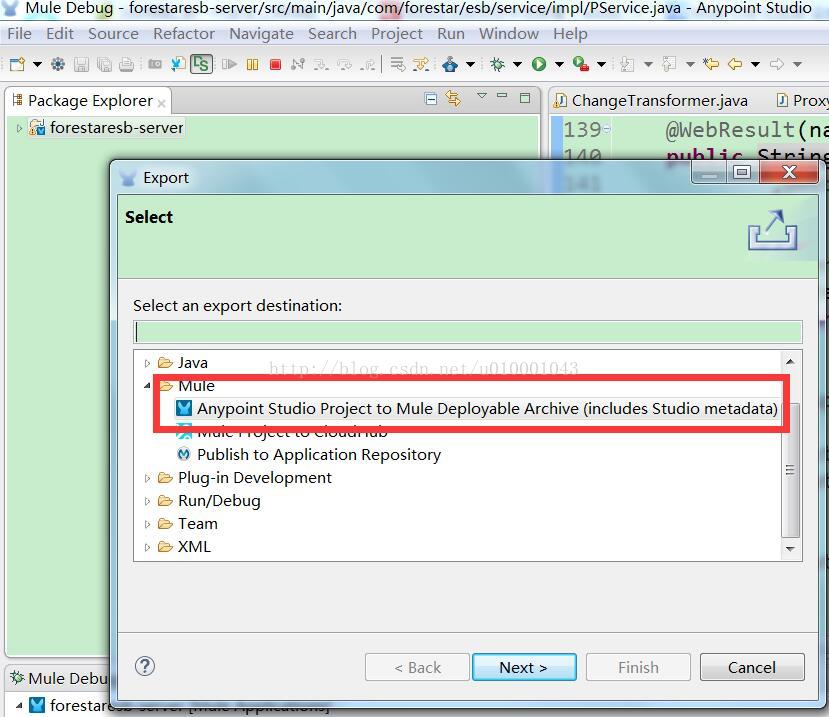Click the Step Over debug icon
This screenshot has height=717, width=829.
344,65
